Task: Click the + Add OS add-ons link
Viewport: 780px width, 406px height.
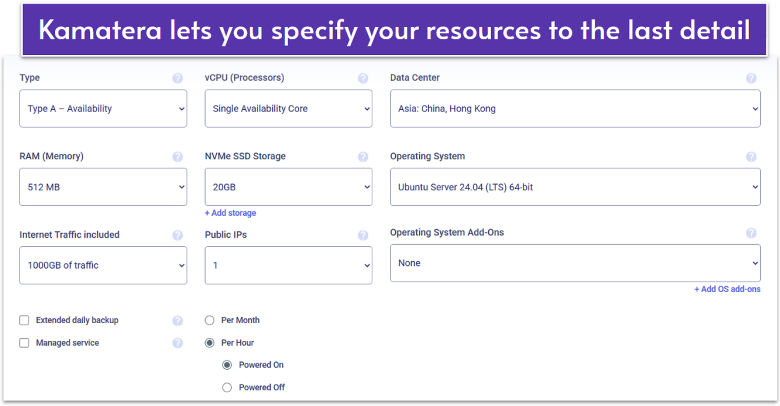Action: [727, 290]
